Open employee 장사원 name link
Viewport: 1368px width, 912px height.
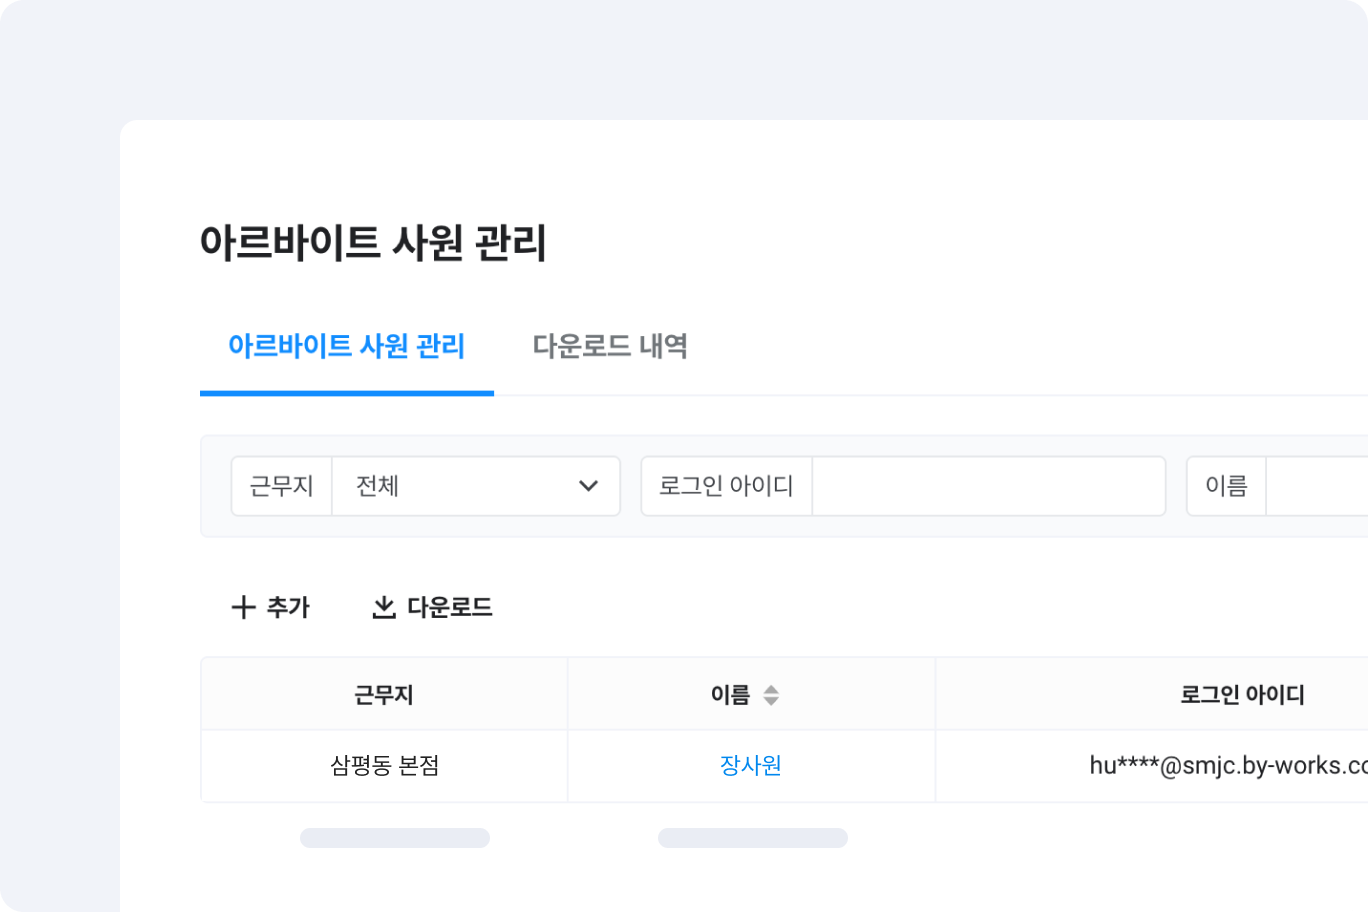(x=750, y=766)
